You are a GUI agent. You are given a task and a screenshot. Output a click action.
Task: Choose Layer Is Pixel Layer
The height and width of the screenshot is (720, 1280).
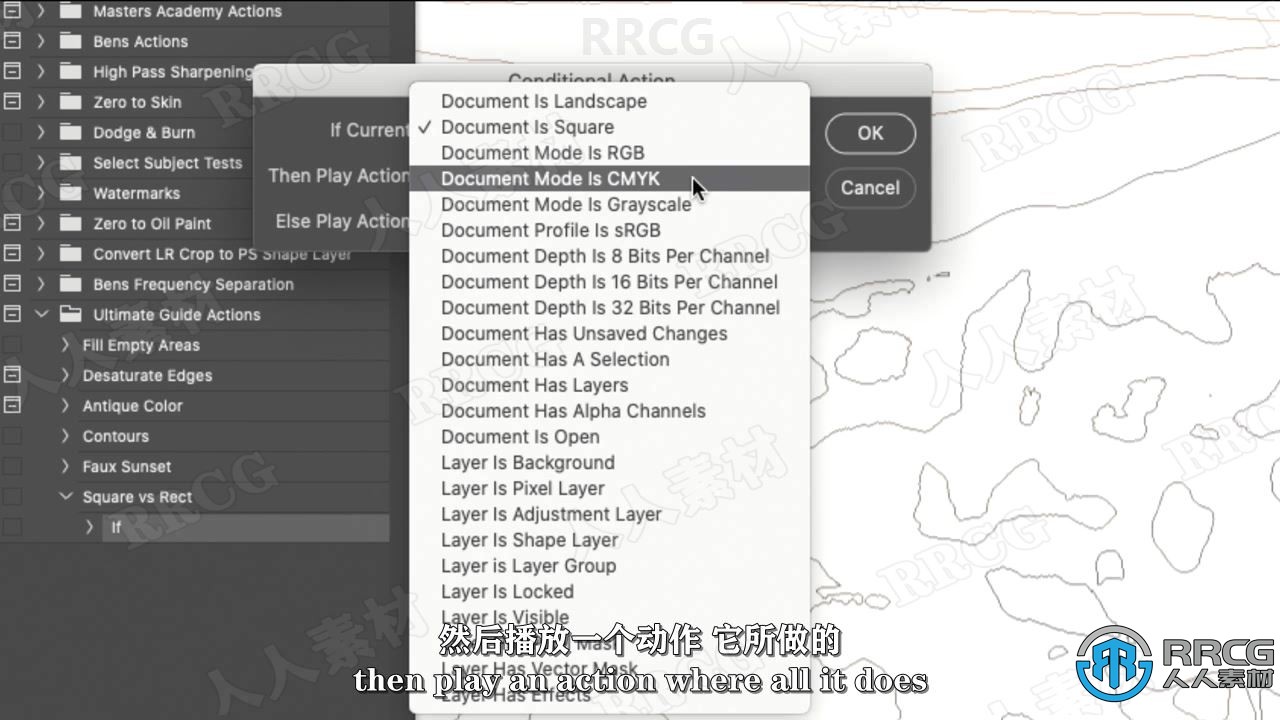coord(609,489)
